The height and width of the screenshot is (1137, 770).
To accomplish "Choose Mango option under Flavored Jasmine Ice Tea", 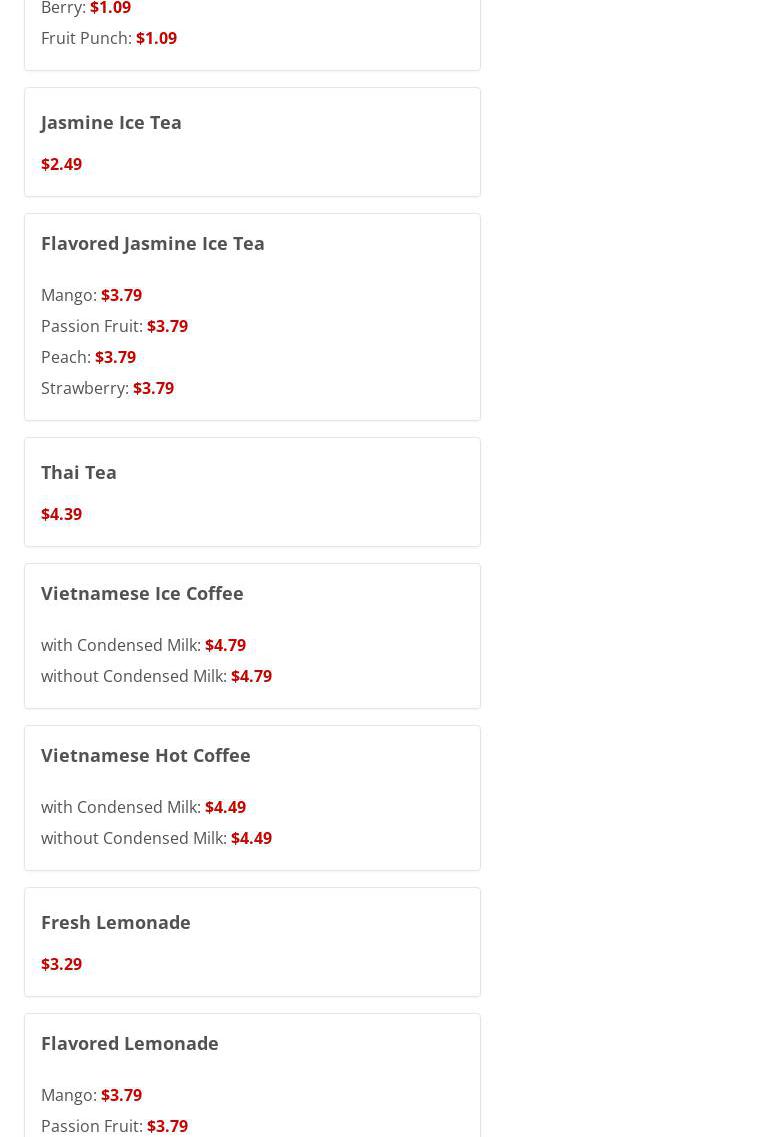I will point(91,295).
